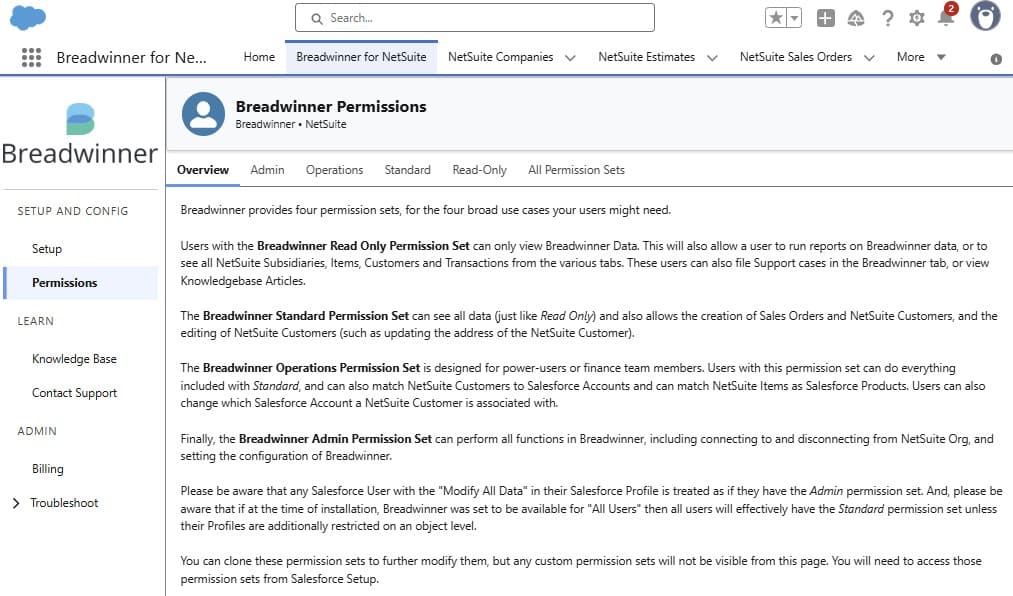The image size is (1013, 596).
Task: Select the Breadwinner for NetSuite tab
Action: (x=361, y=57)
